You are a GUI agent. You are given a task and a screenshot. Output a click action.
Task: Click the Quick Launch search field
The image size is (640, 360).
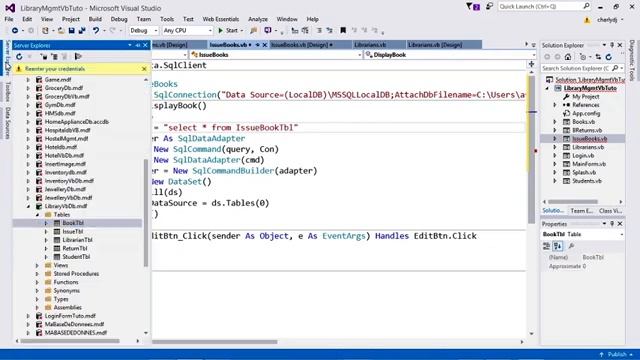pos(543,7)
